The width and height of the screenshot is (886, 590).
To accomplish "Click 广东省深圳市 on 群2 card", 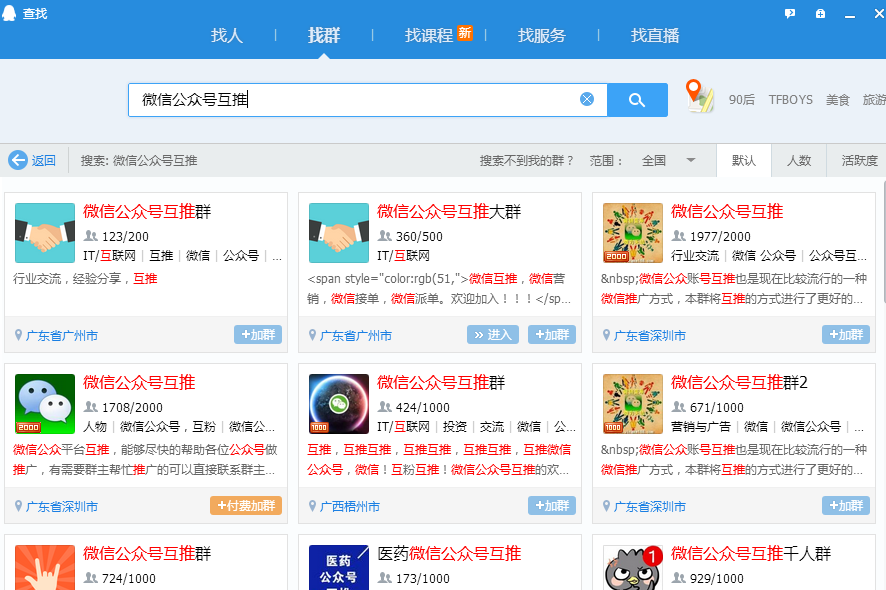I will (649, 506).
